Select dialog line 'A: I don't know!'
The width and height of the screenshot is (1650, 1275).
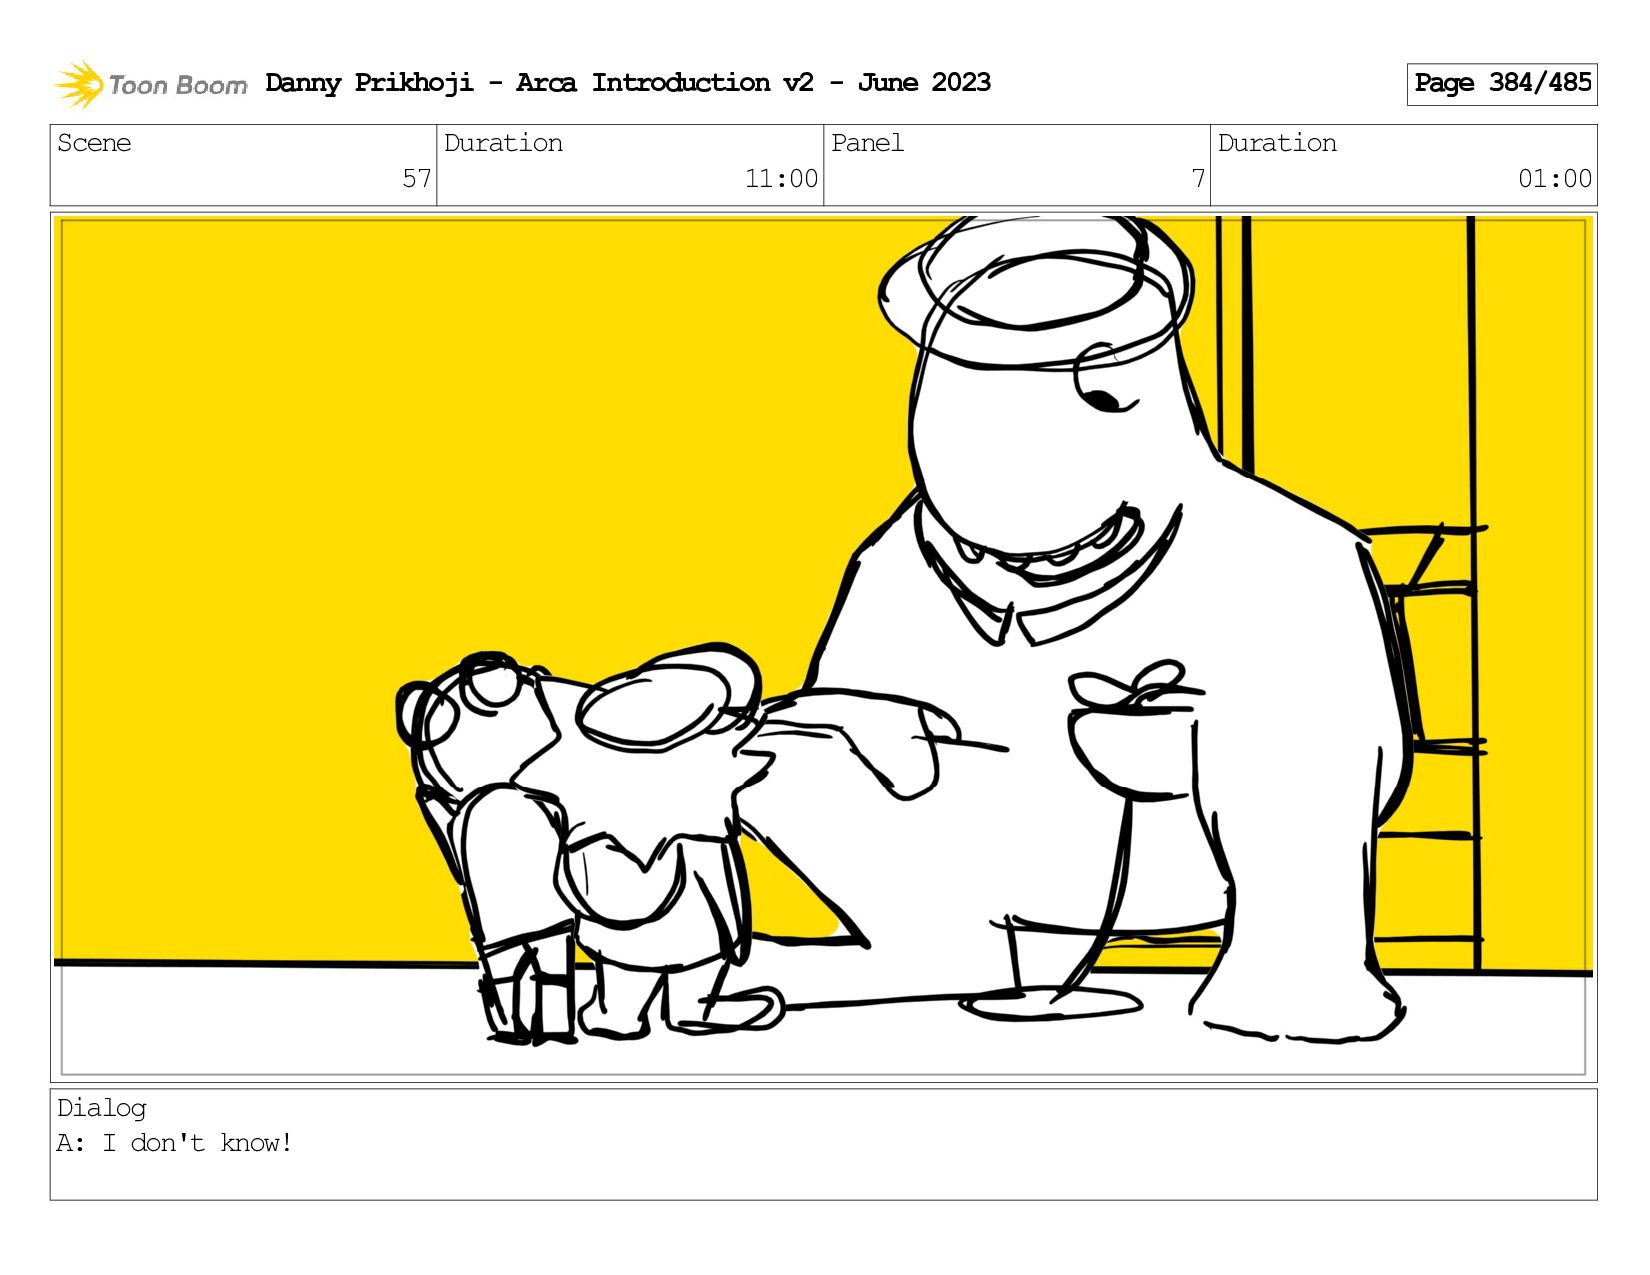(x=175, y=1143)
